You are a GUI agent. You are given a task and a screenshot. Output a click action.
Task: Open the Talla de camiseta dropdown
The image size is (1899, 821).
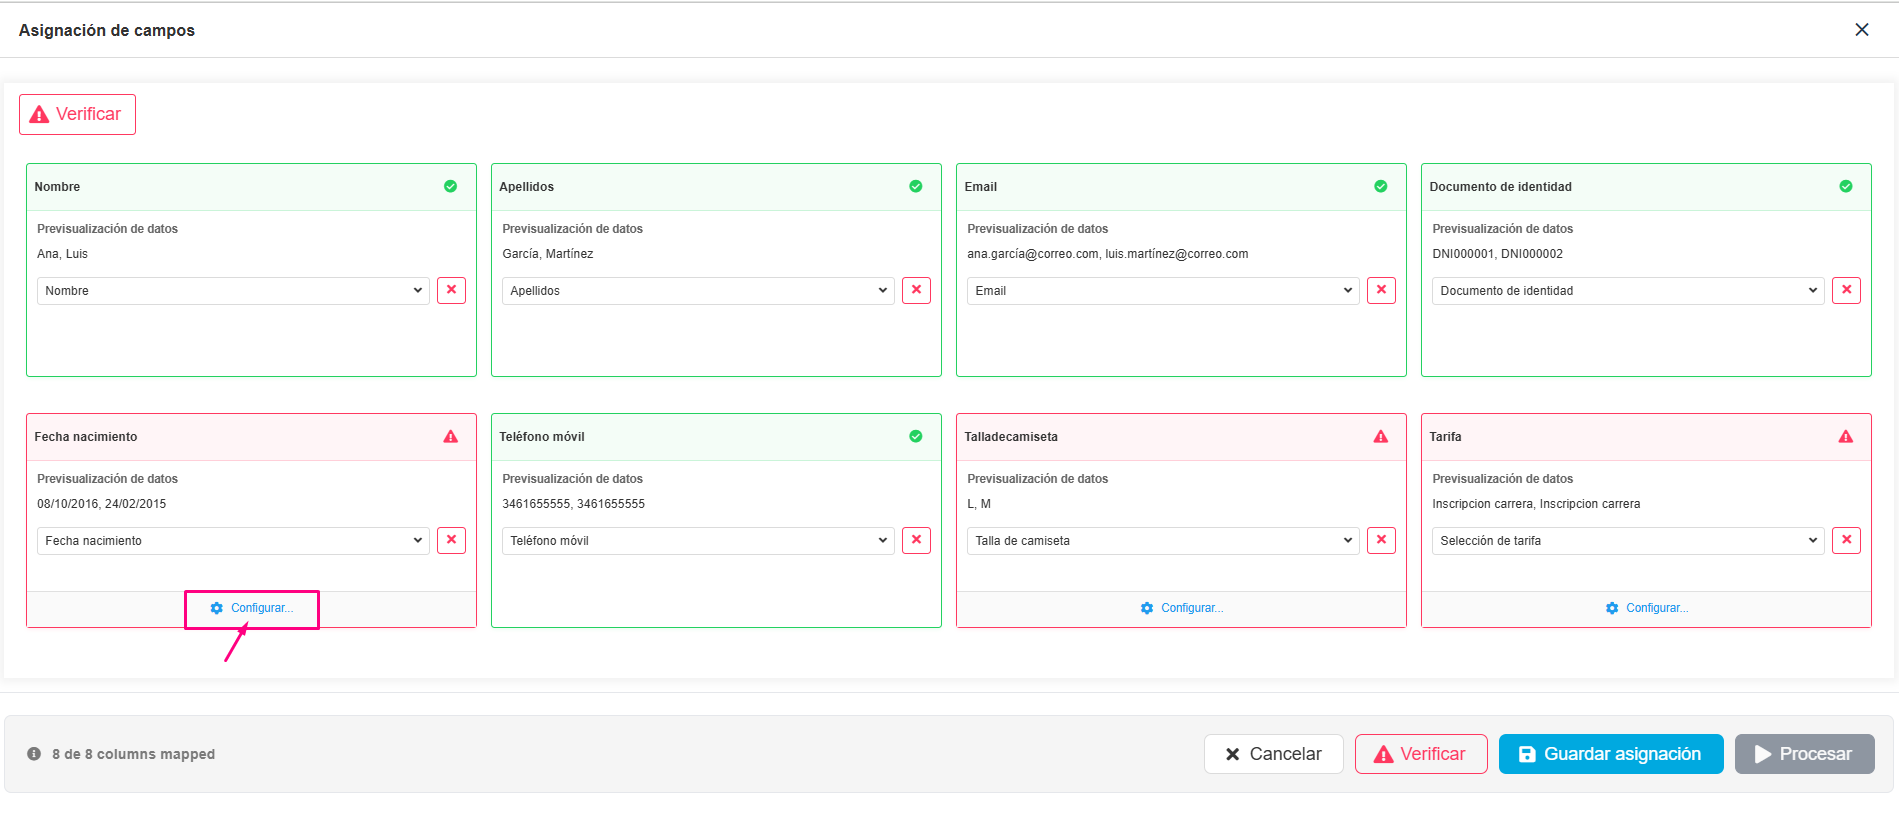pyautogui.click(x=1163, y=541)
